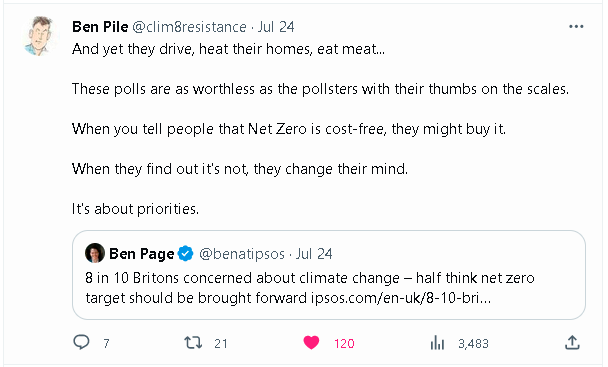Click the Jul 24 timestamp on Ben Pile's tweet
The height and width of the screenshot is (367, 608).
276,27
